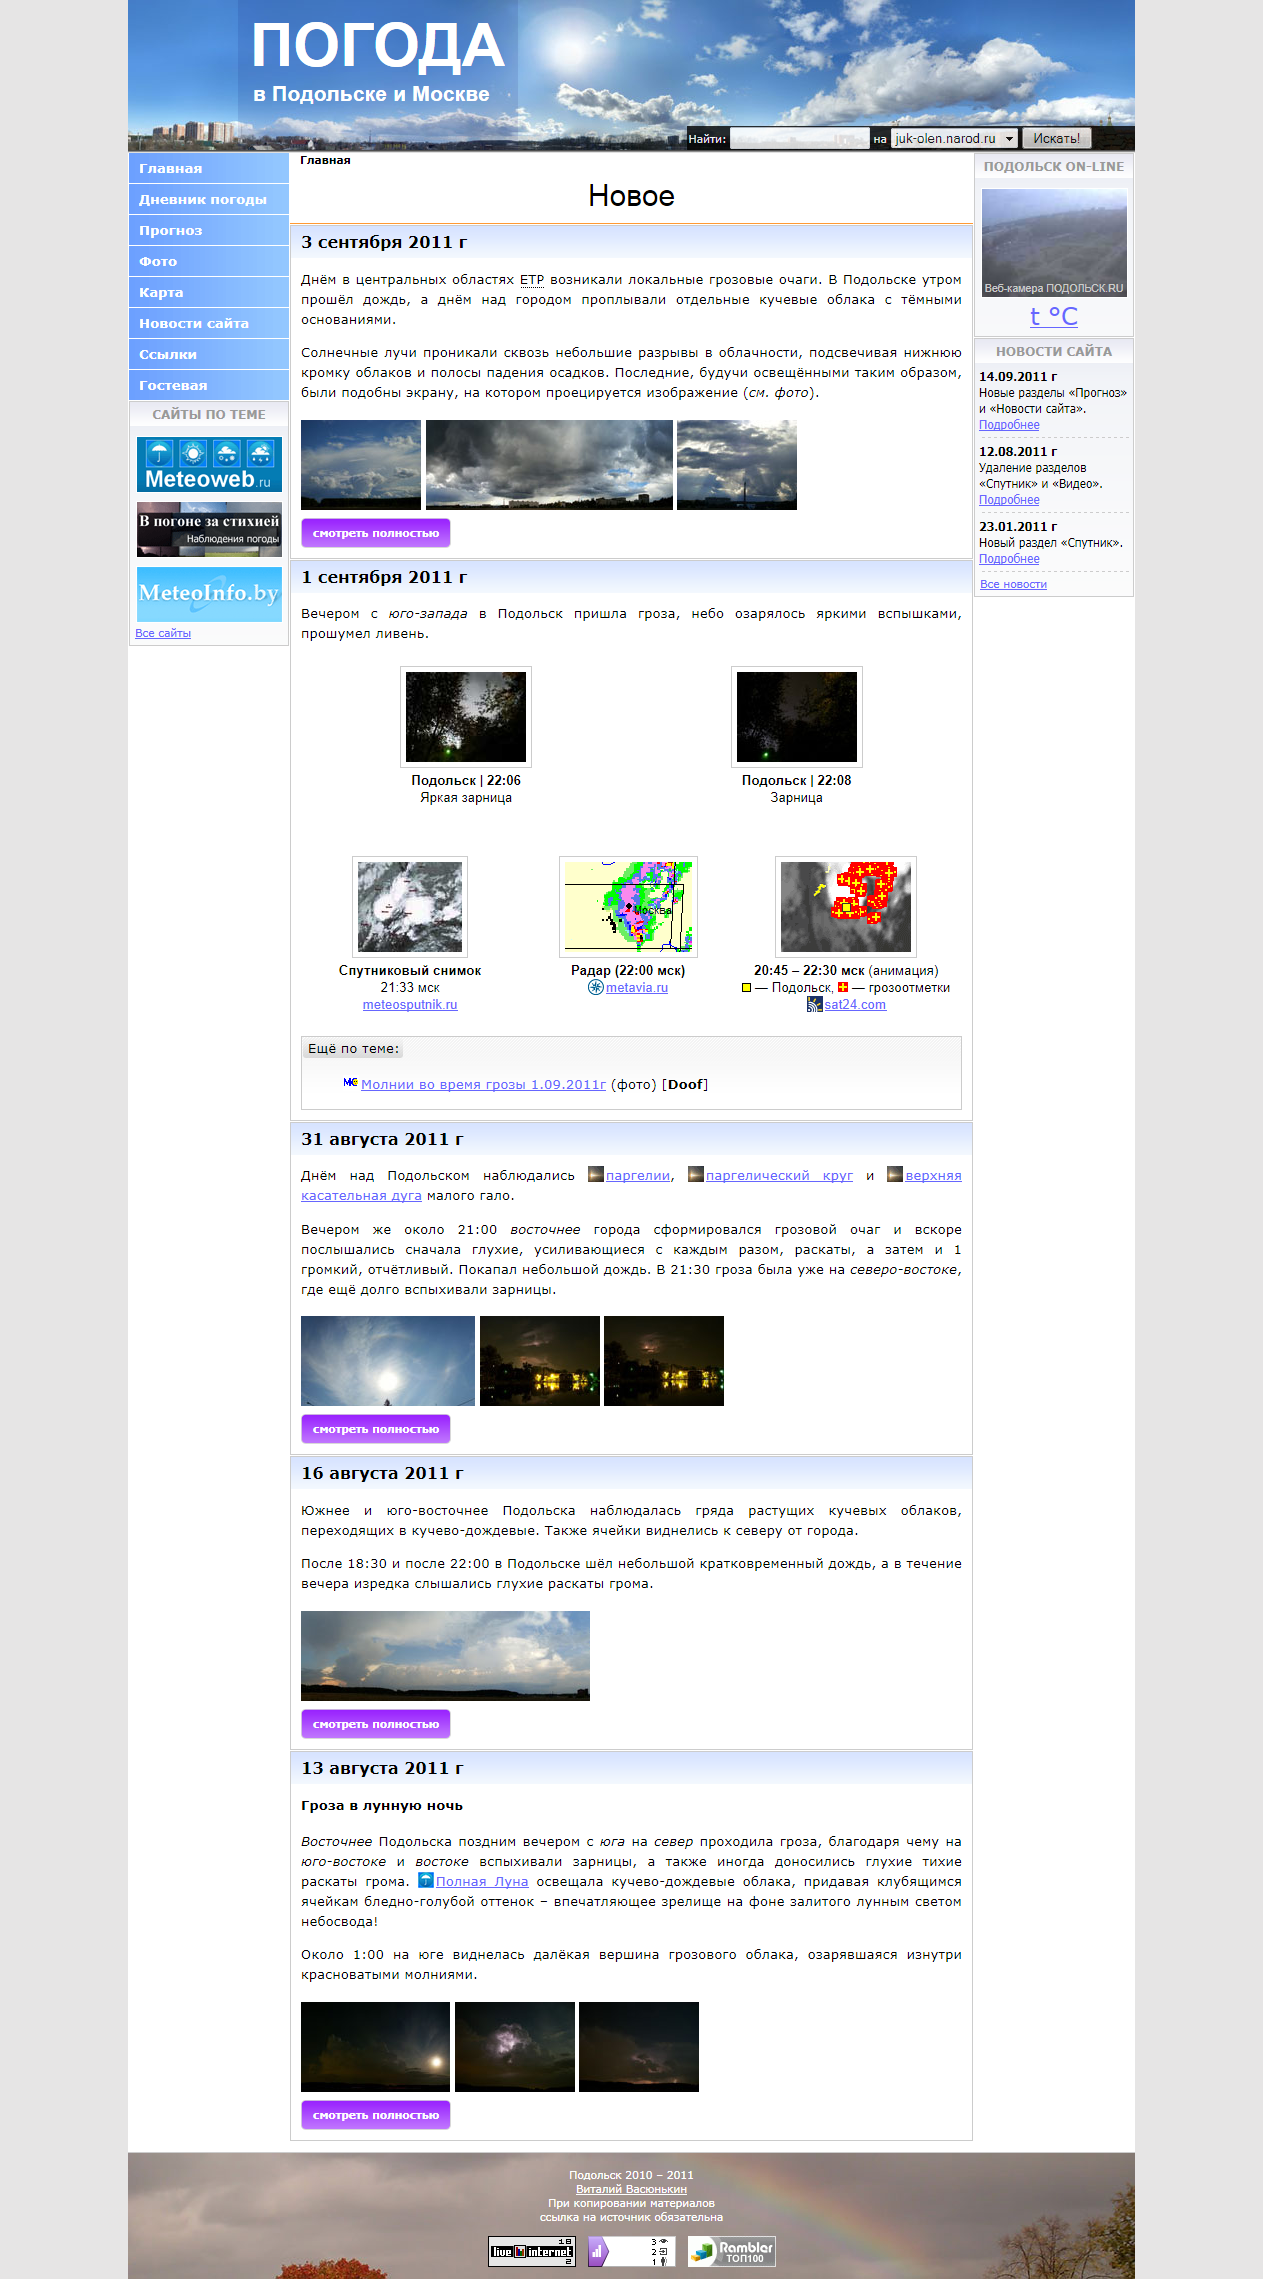Click the icon before 'Молнии во время грозы'

[x=350, y=1083]
